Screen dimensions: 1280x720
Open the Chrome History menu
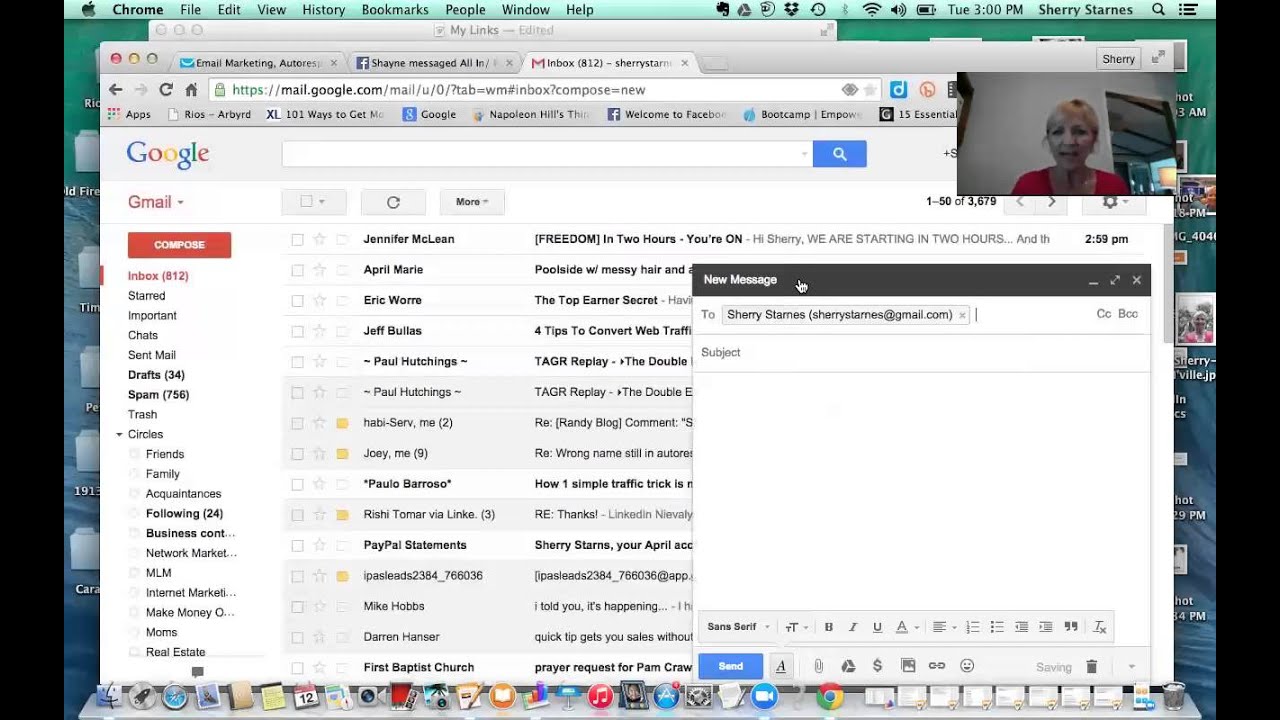[x=323, y=10]
